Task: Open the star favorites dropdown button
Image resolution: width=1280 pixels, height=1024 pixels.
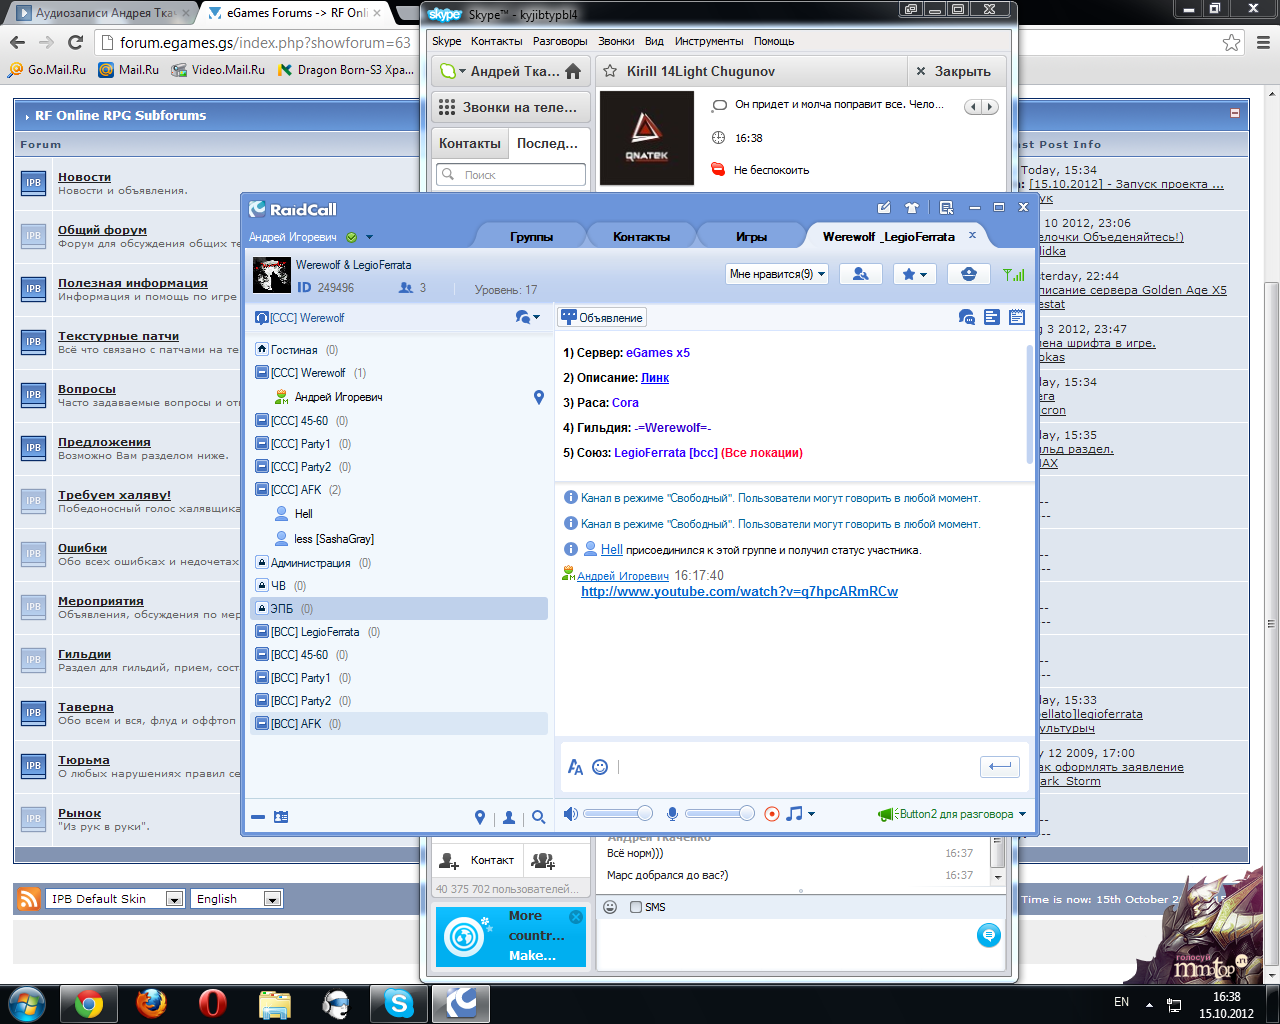Action: coord(914,274)
